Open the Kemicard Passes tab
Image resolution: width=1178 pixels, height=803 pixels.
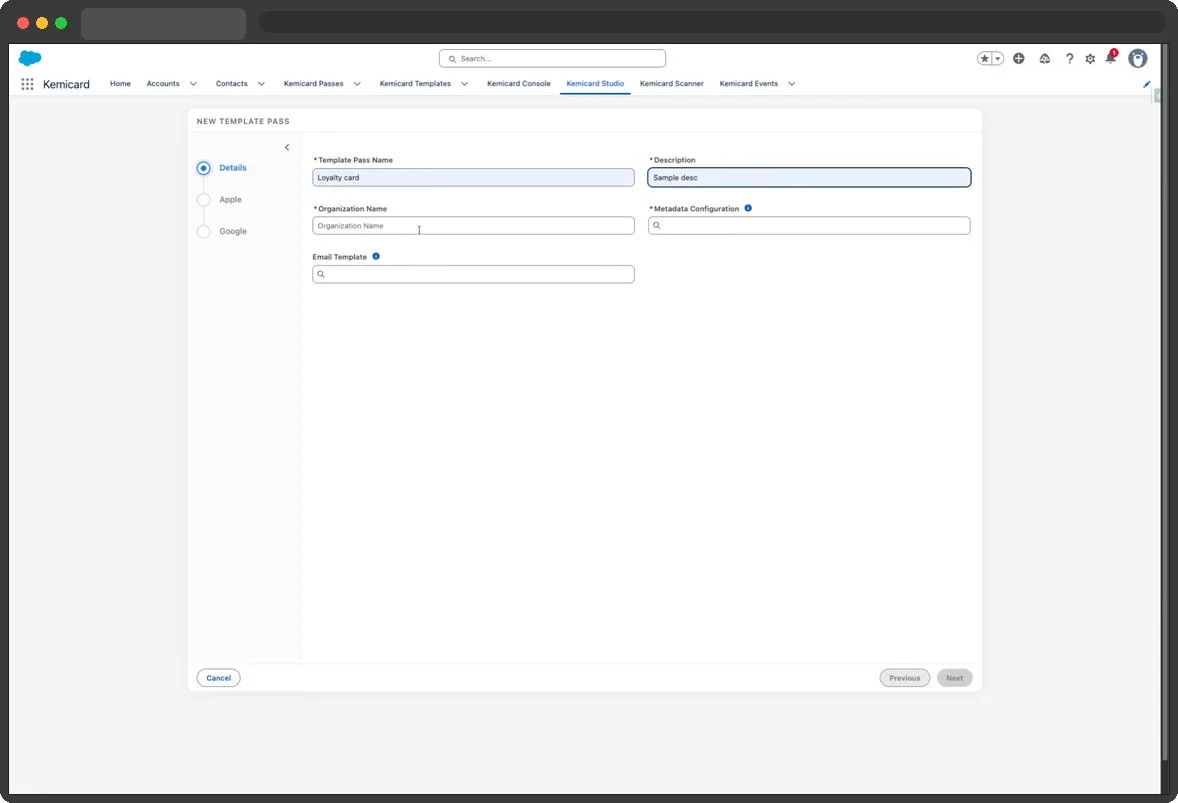click(x=313, y=83)
